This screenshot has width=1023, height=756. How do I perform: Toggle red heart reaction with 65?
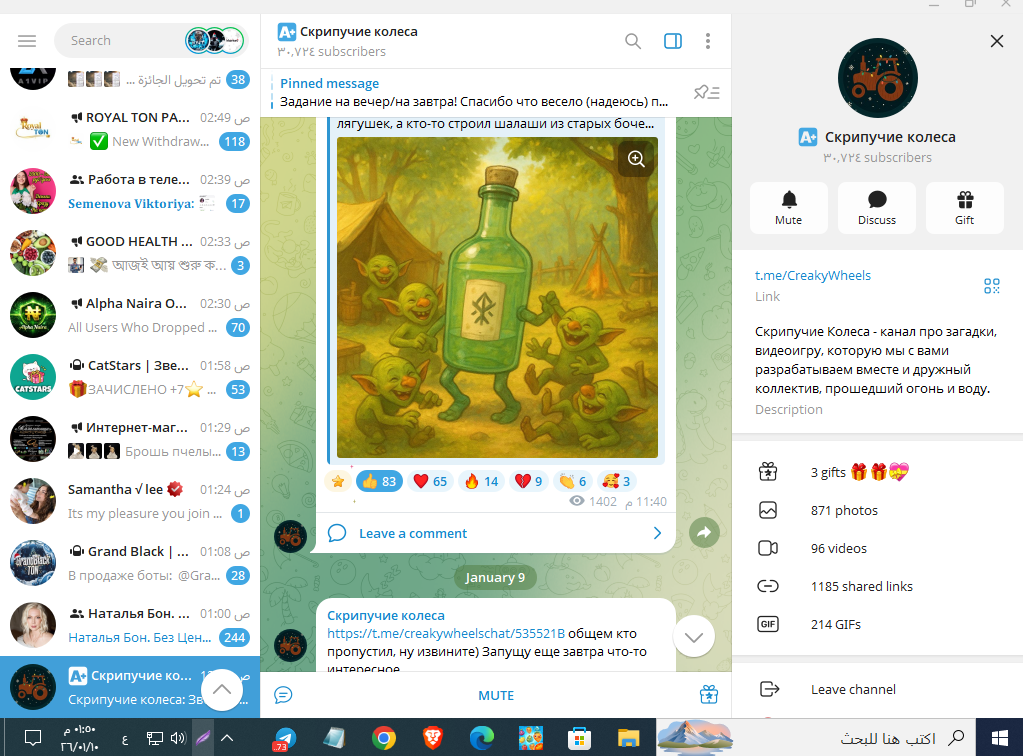click(x=431, y=481)
